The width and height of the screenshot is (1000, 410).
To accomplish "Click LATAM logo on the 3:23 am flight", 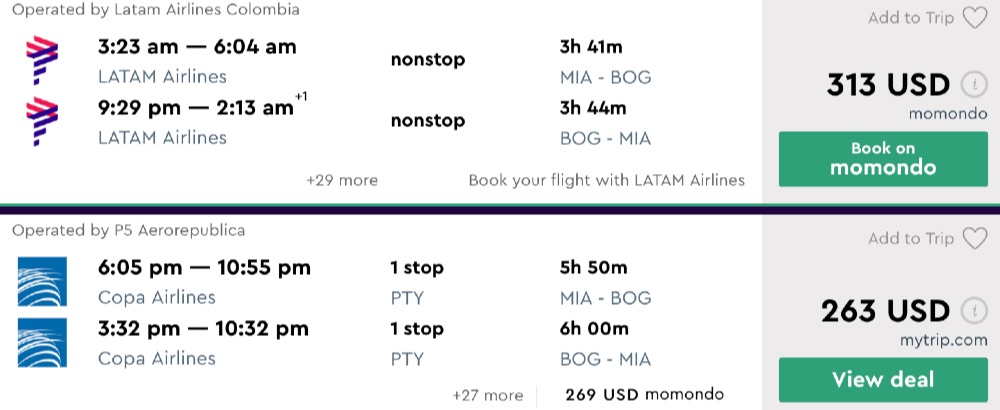I will pos(42,60).
